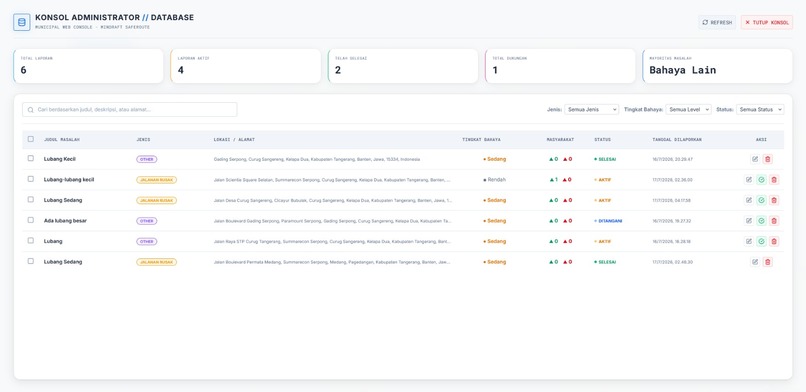Open the Jenis filter dropdown
806x392 pixels.
pyautogui.click(x=592, y=109)
